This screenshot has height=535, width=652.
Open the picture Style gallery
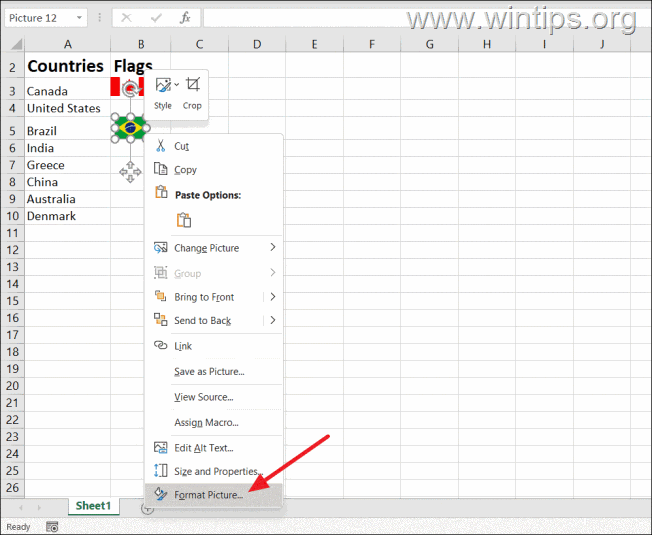click(x=163, y=94)
